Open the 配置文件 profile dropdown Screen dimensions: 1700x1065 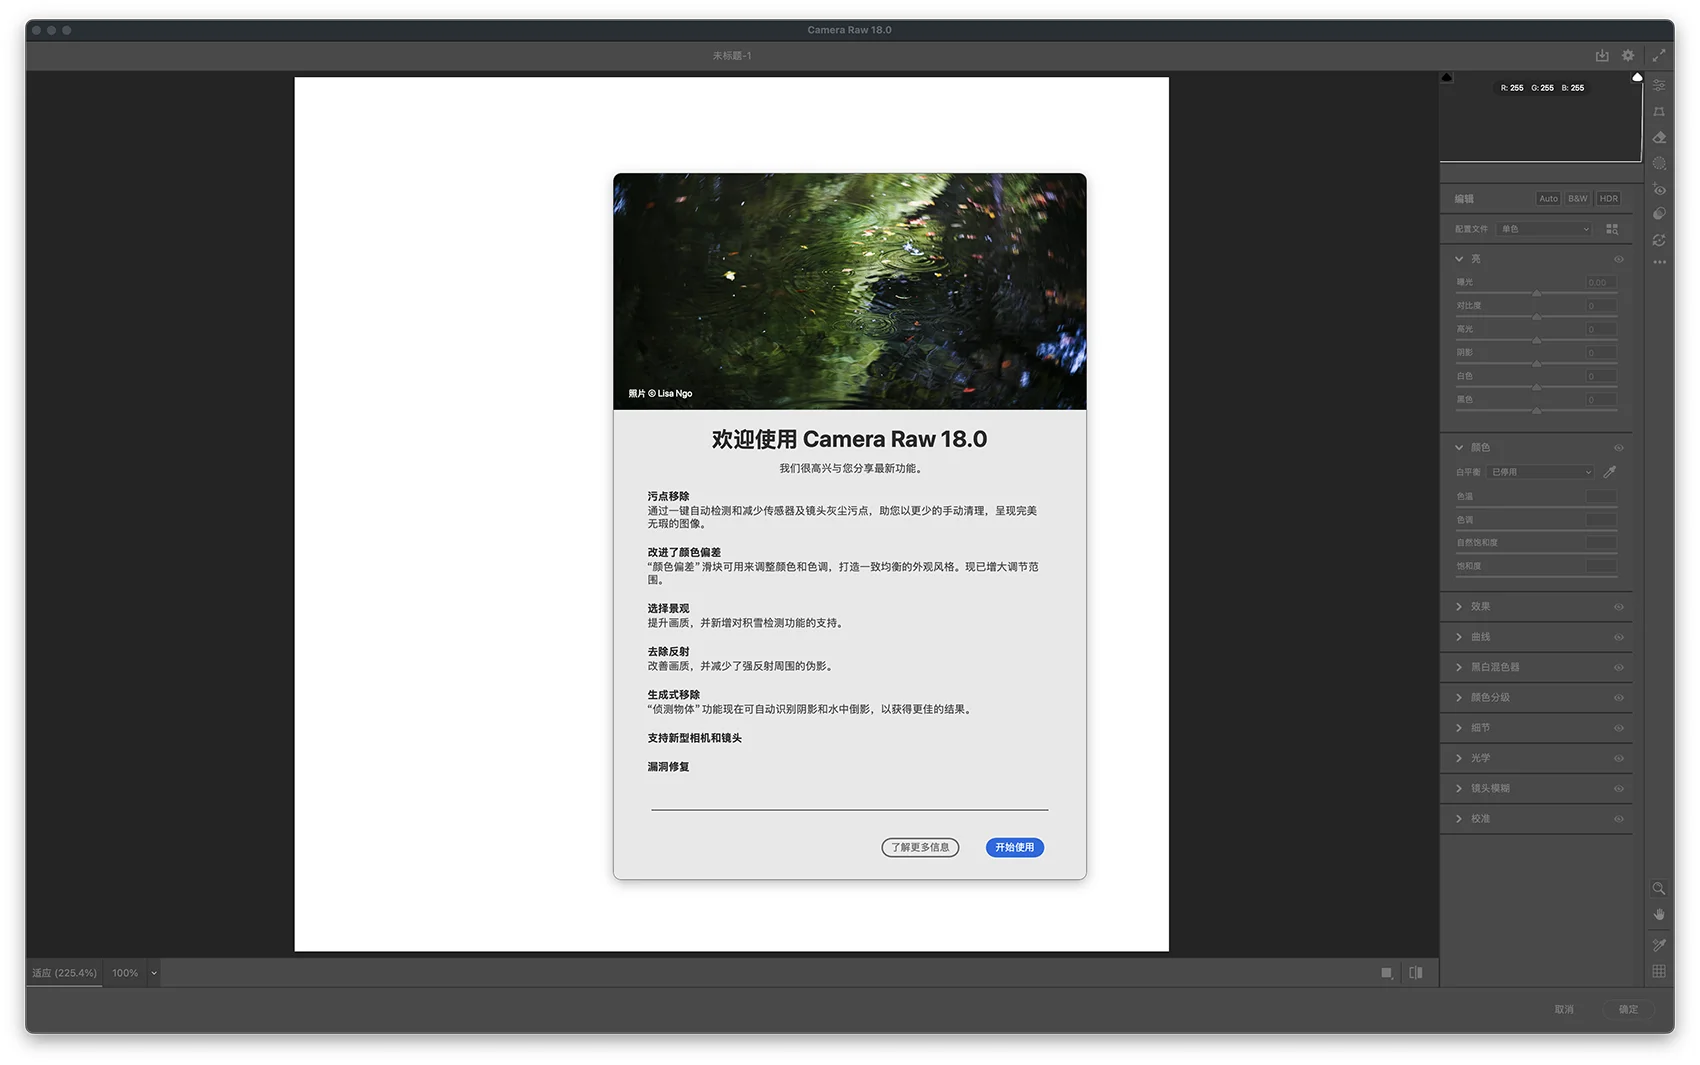click(x=1544, y=229)
